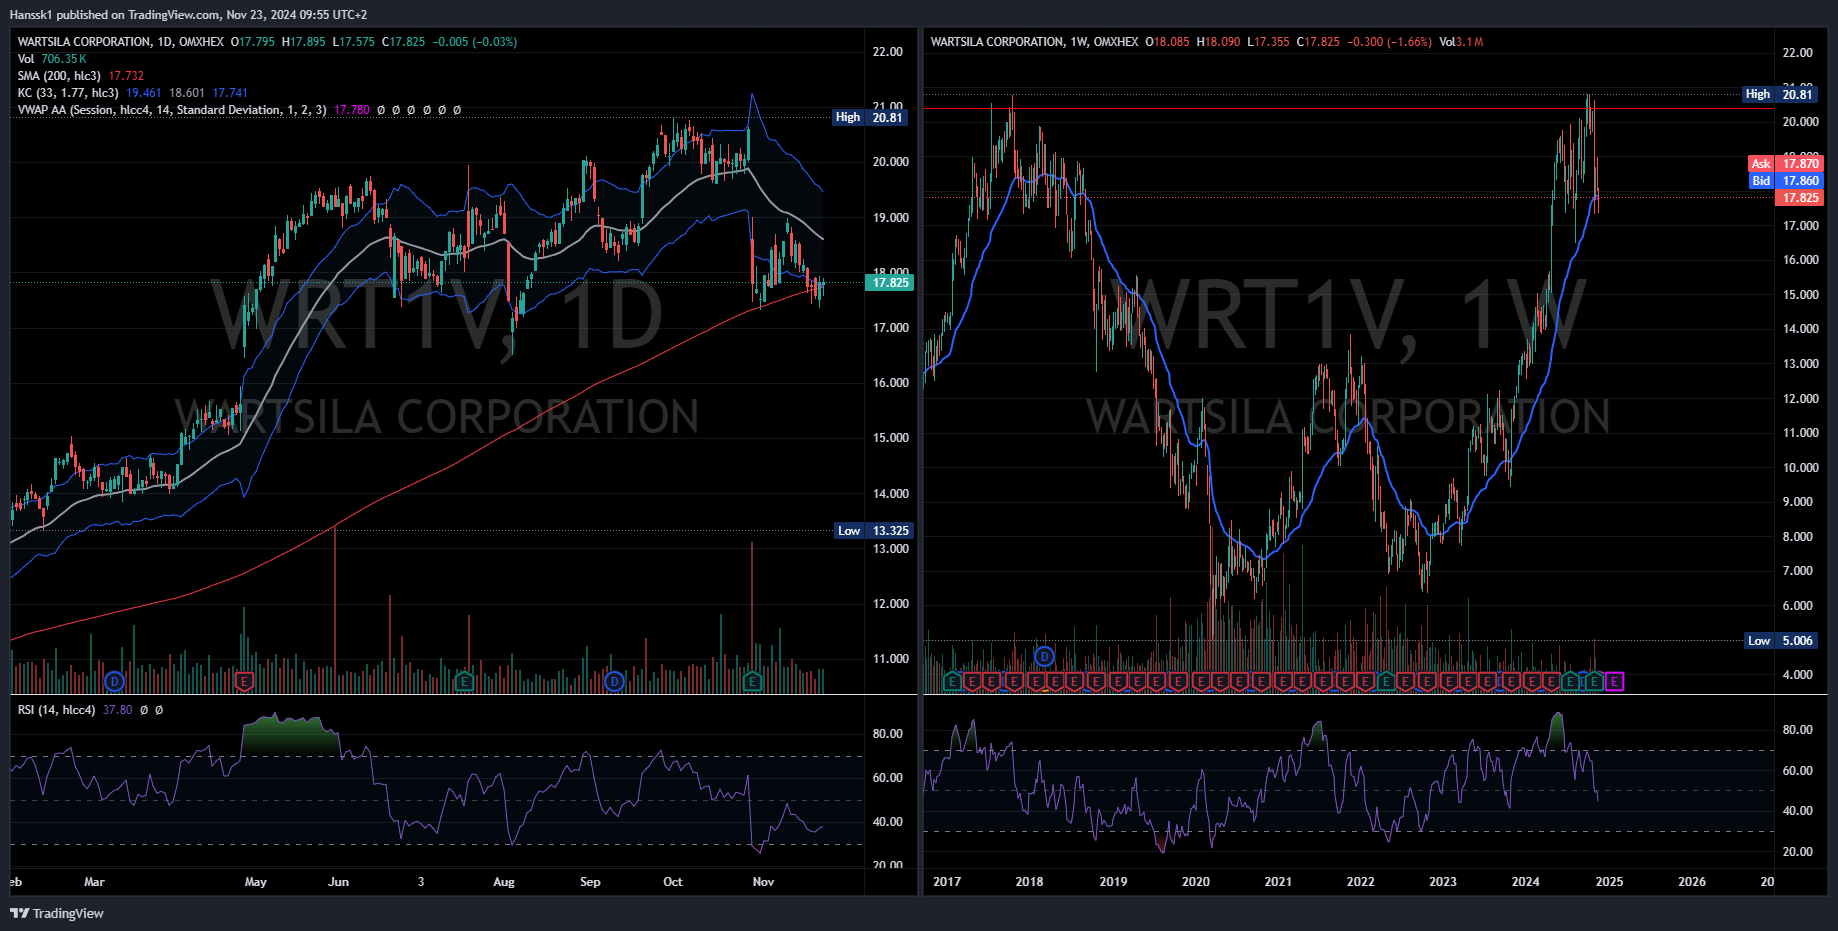The image size is (1838, 931).
Task: Click the SMA (200, hlc3) indicator legend
Action: point(81,76)
